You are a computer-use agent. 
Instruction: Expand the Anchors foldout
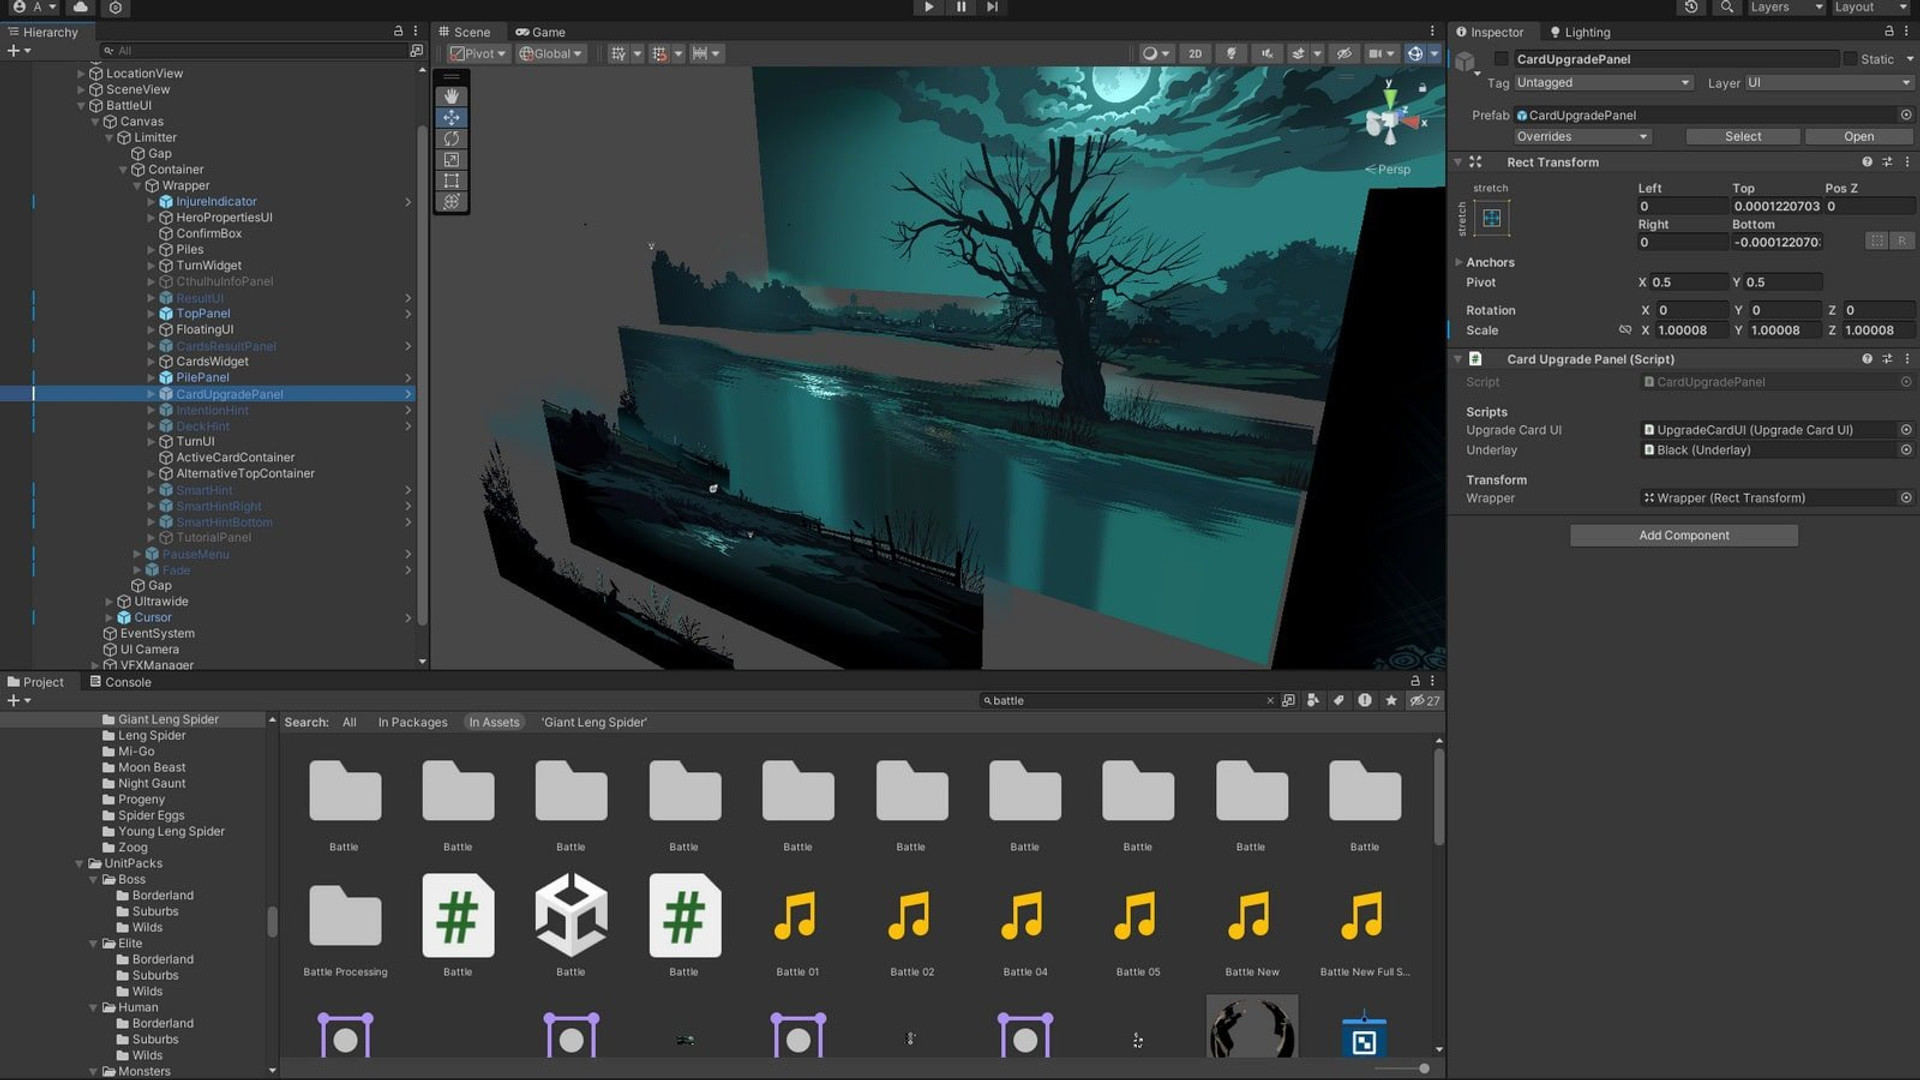(x=1459, y=262)
